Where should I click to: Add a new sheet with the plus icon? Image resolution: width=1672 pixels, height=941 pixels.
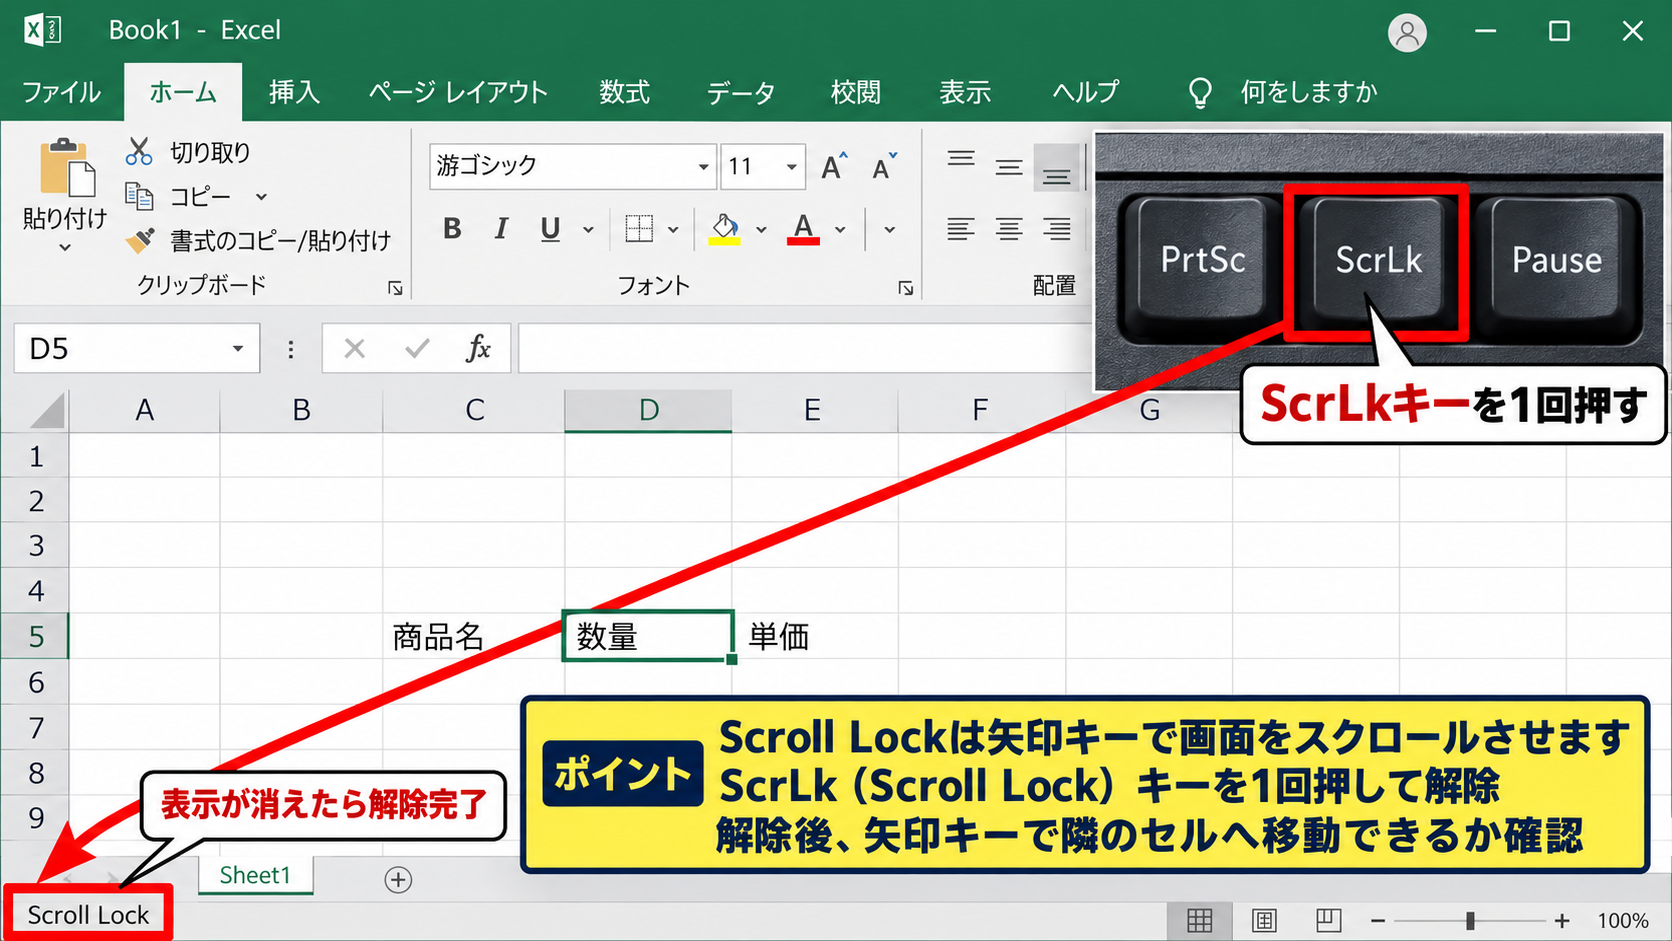point(398,879)
